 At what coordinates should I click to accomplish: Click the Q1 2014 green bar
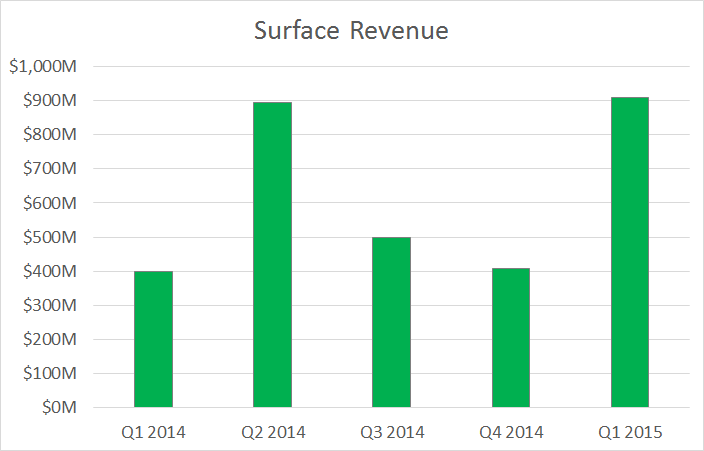pyautogui.click(x=153, y=339)
